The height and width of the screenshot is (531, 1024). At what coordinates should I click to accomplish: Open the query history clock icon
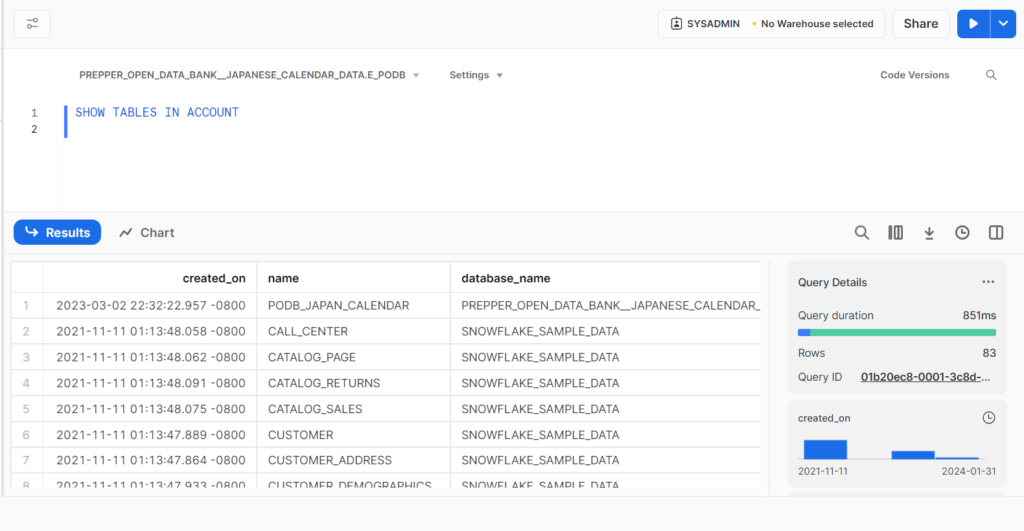tap(962, 233)
